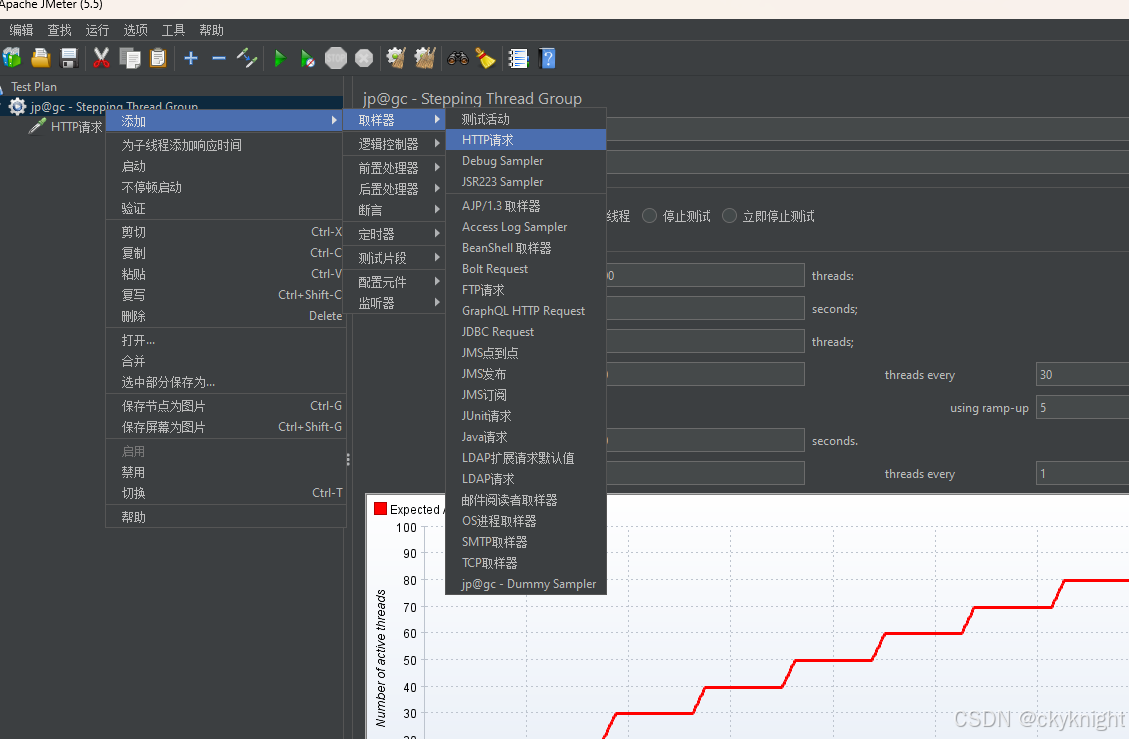This screenshot has width=1129, height=739.
Task: Stop the test using the red STOP icon
Action: [336, 58]
